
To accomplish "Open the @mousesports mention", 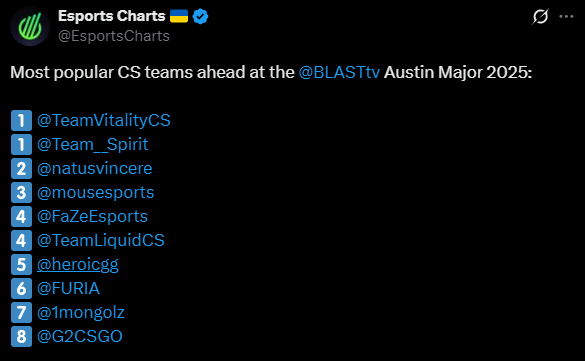I will [96, 193].
